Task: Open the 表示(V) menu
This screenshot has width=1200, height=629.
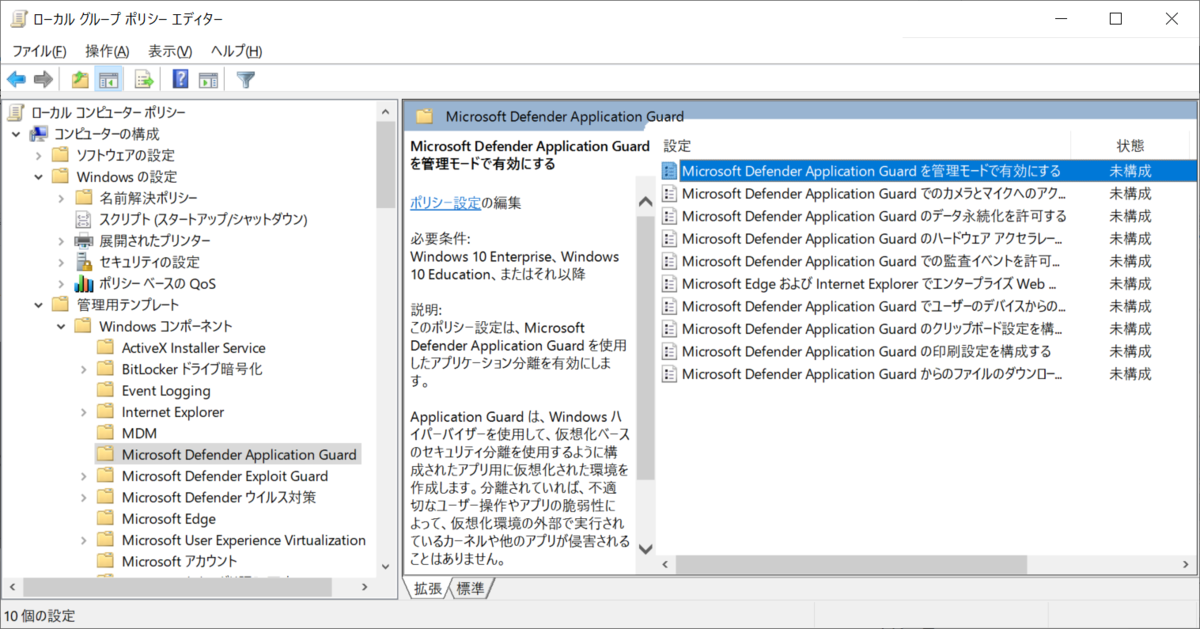Action: [x=170, y=51]
